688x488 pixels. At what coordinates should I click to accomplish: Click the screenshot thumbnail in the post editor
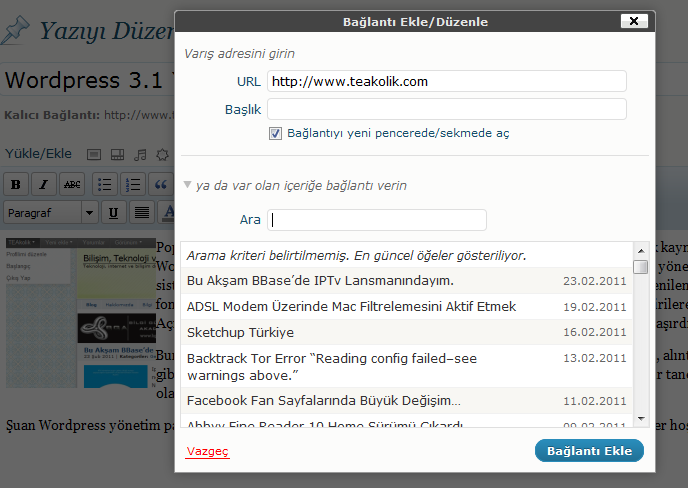(81, 313)
